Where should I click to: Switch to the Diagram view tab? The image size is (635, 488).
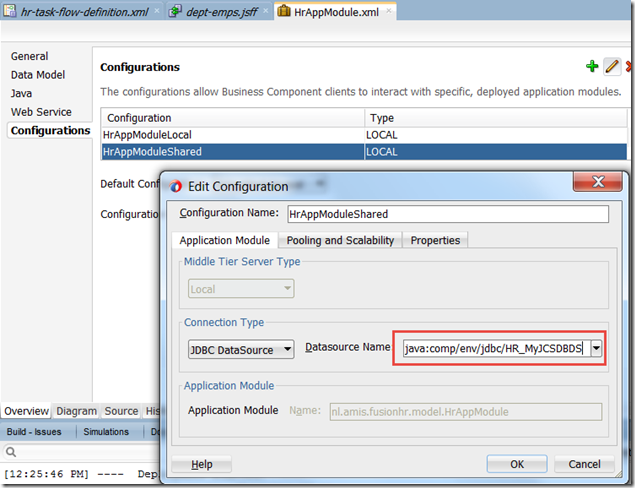[77, 411]
